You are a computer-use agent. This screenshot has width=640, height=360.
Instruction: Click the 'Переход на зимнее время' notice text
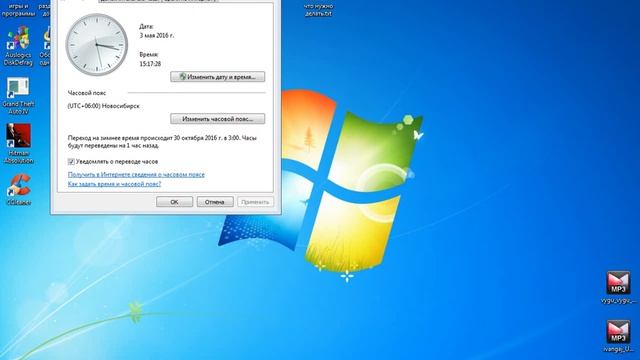click(x=162, y=142)
